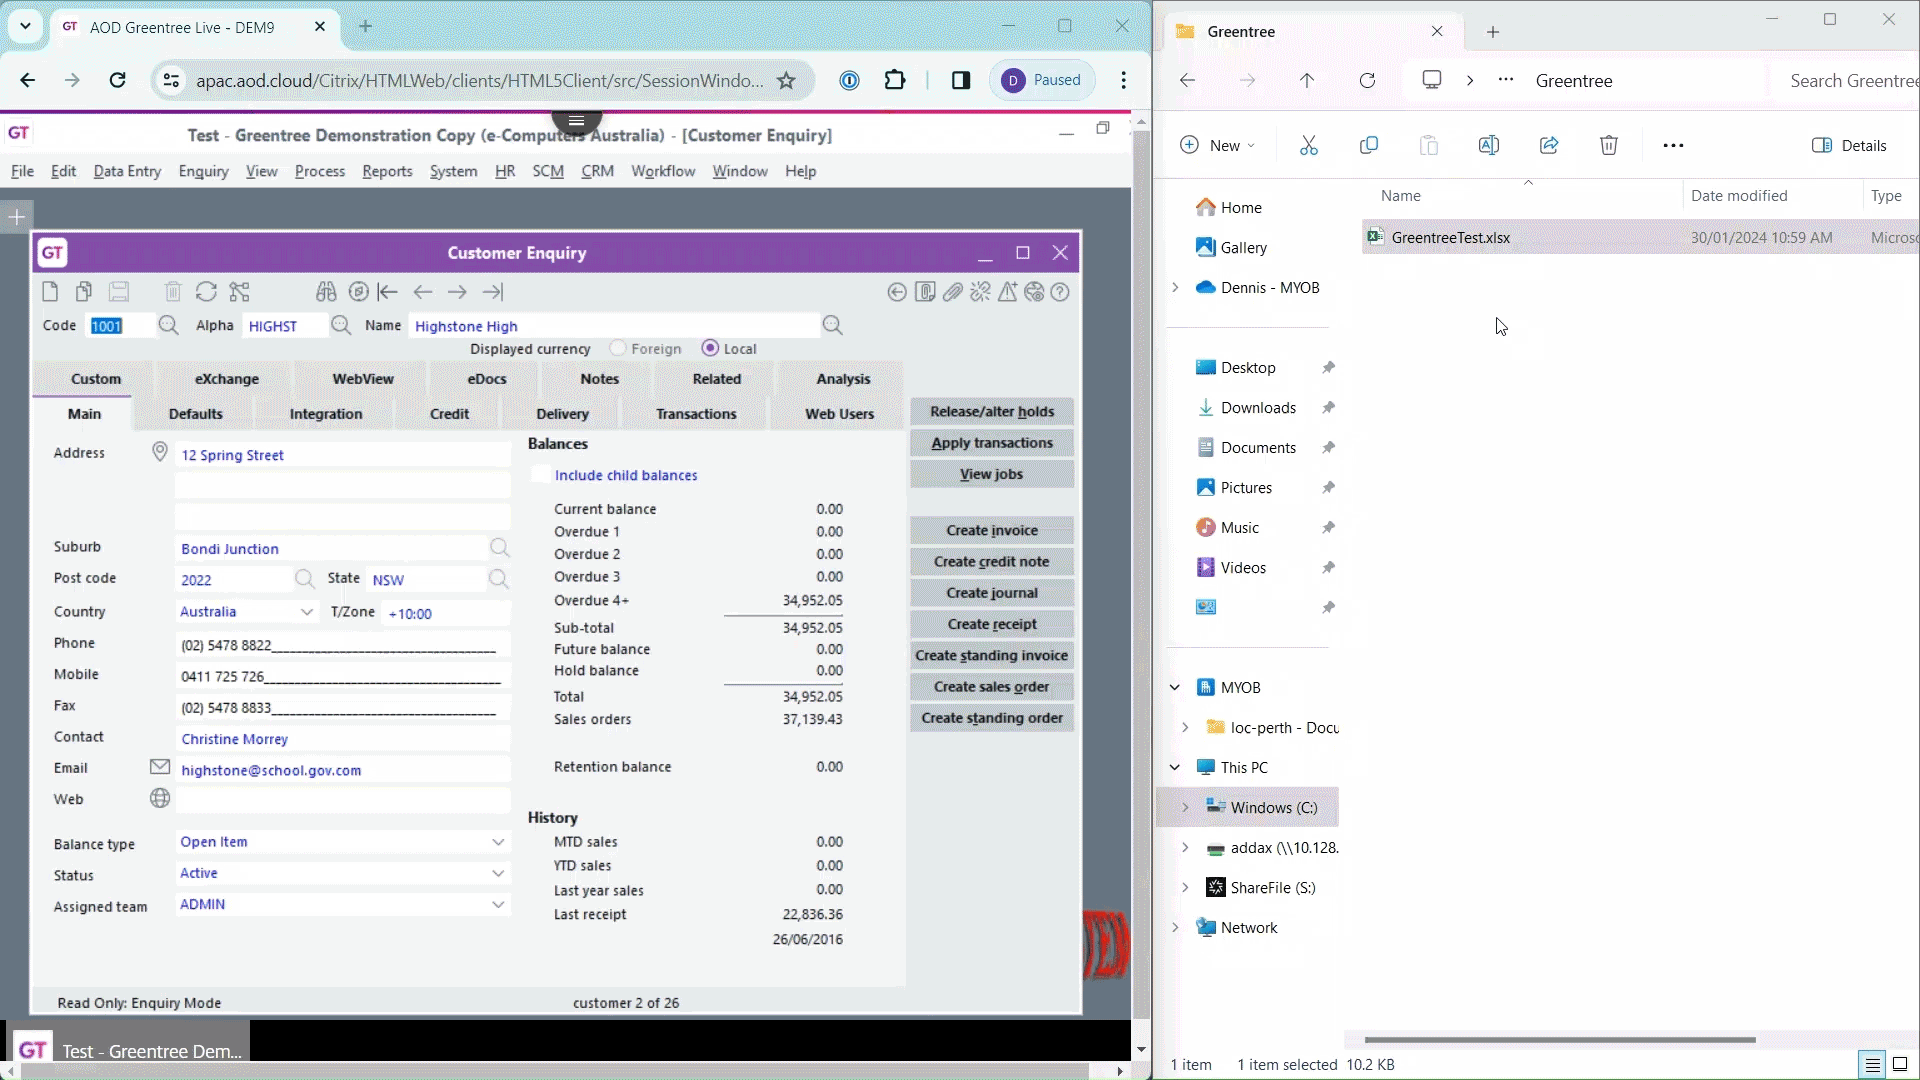
Task: Click the binoculars Find icon
Action: coord(326,292)
